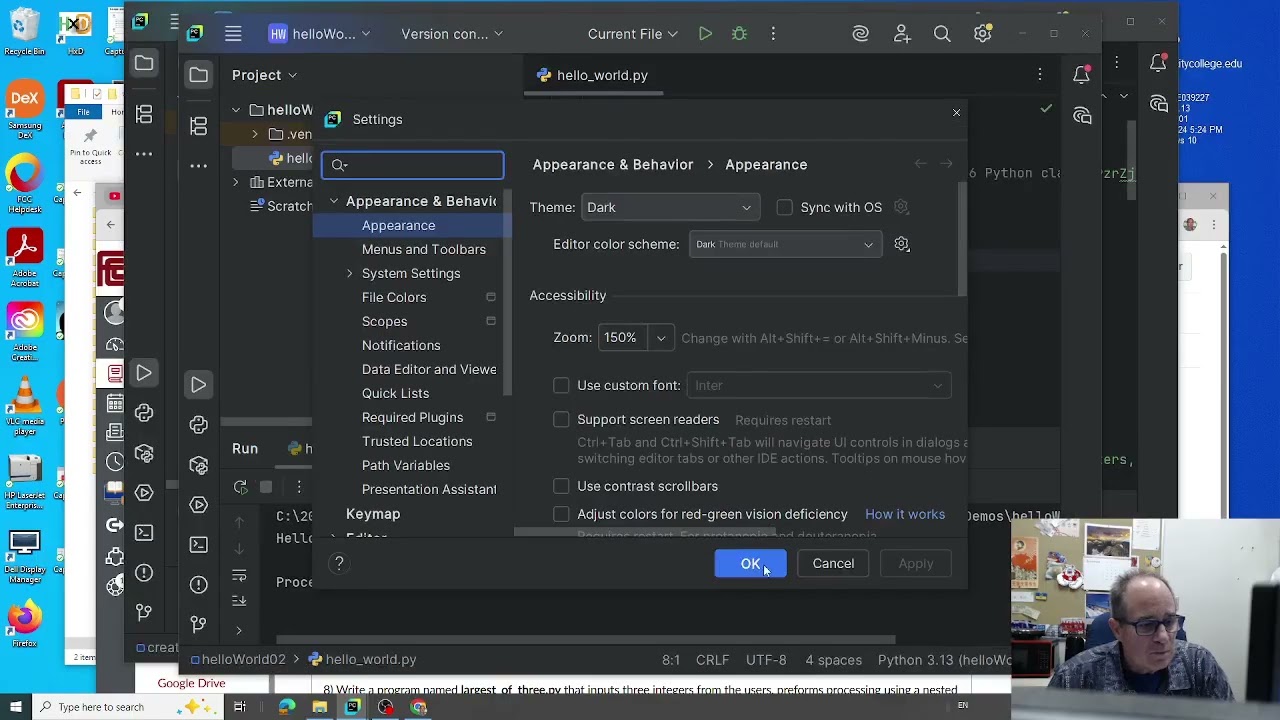Enable Support screen readers checkbox
Image resolution: width=1280 pixels, height=720 pixels.
click(x=561, y=419)
